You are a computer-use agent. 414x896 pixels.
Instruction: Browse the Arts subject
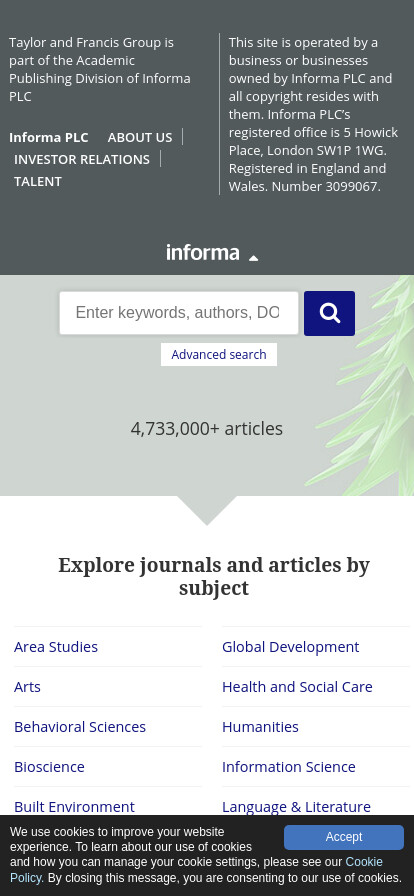pos(27,687)
